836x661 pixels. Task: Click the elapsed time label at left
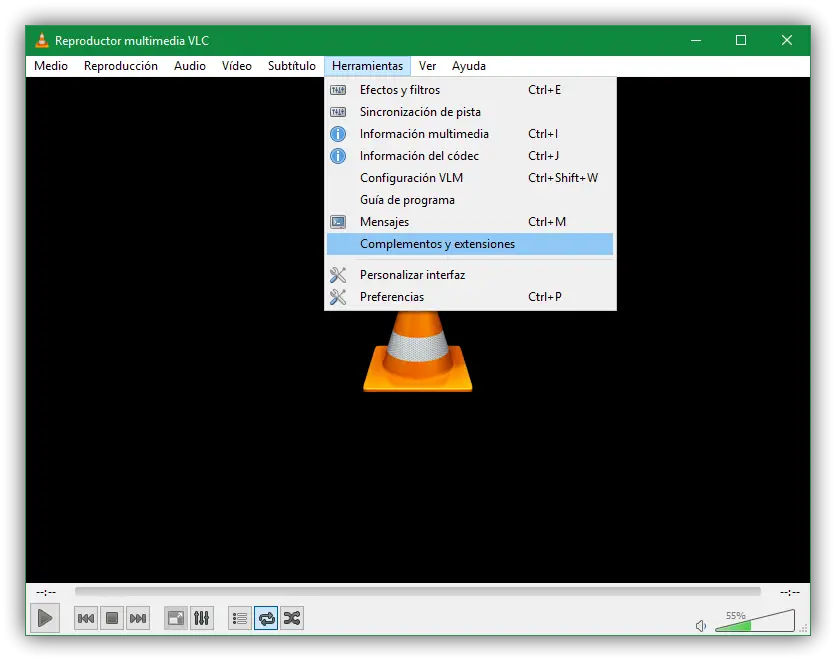point(46,592)
